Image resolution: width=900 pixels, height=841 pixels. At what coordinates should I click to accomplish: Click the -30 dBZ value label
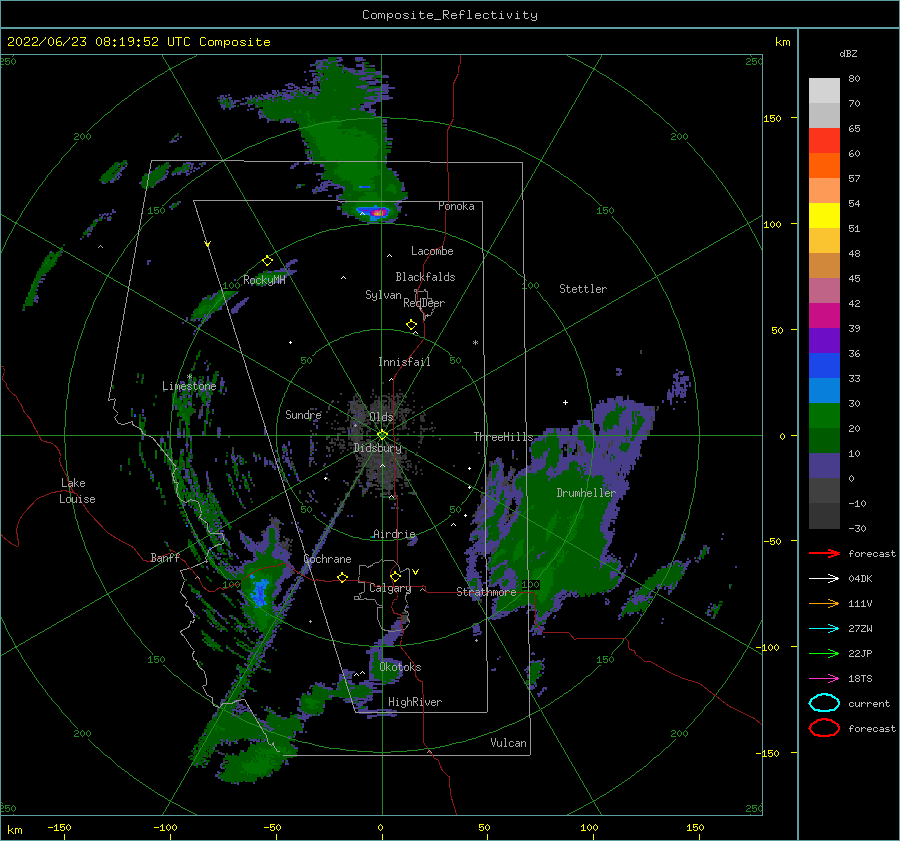857,528
